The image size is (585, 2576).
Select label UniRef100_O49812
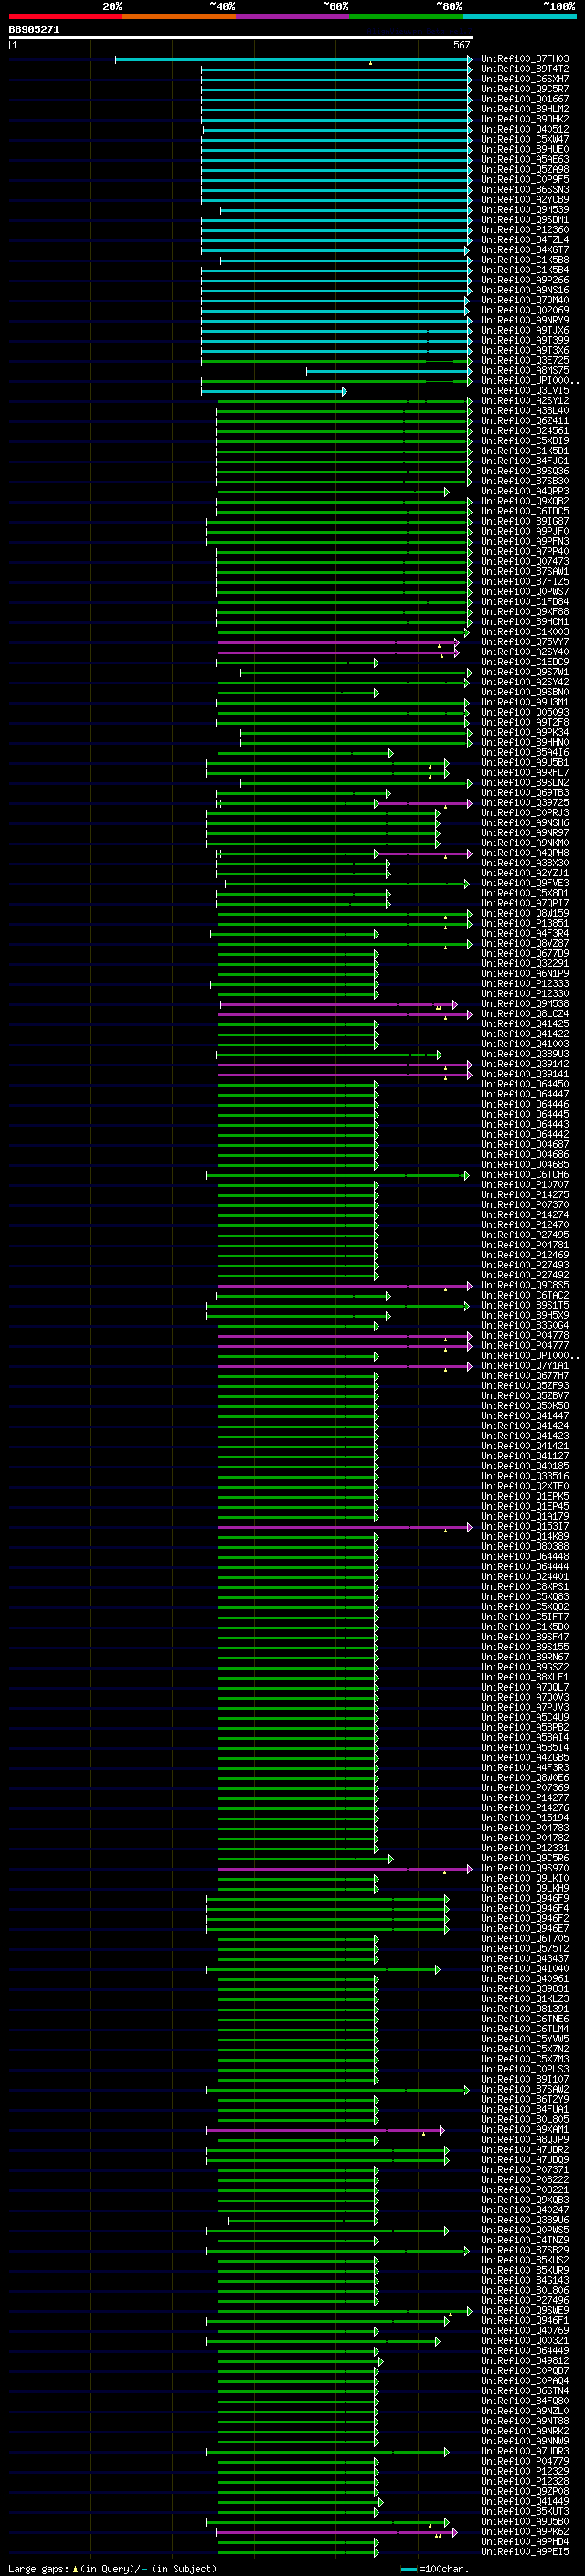pyautogui.click(x=525, y=2361)
